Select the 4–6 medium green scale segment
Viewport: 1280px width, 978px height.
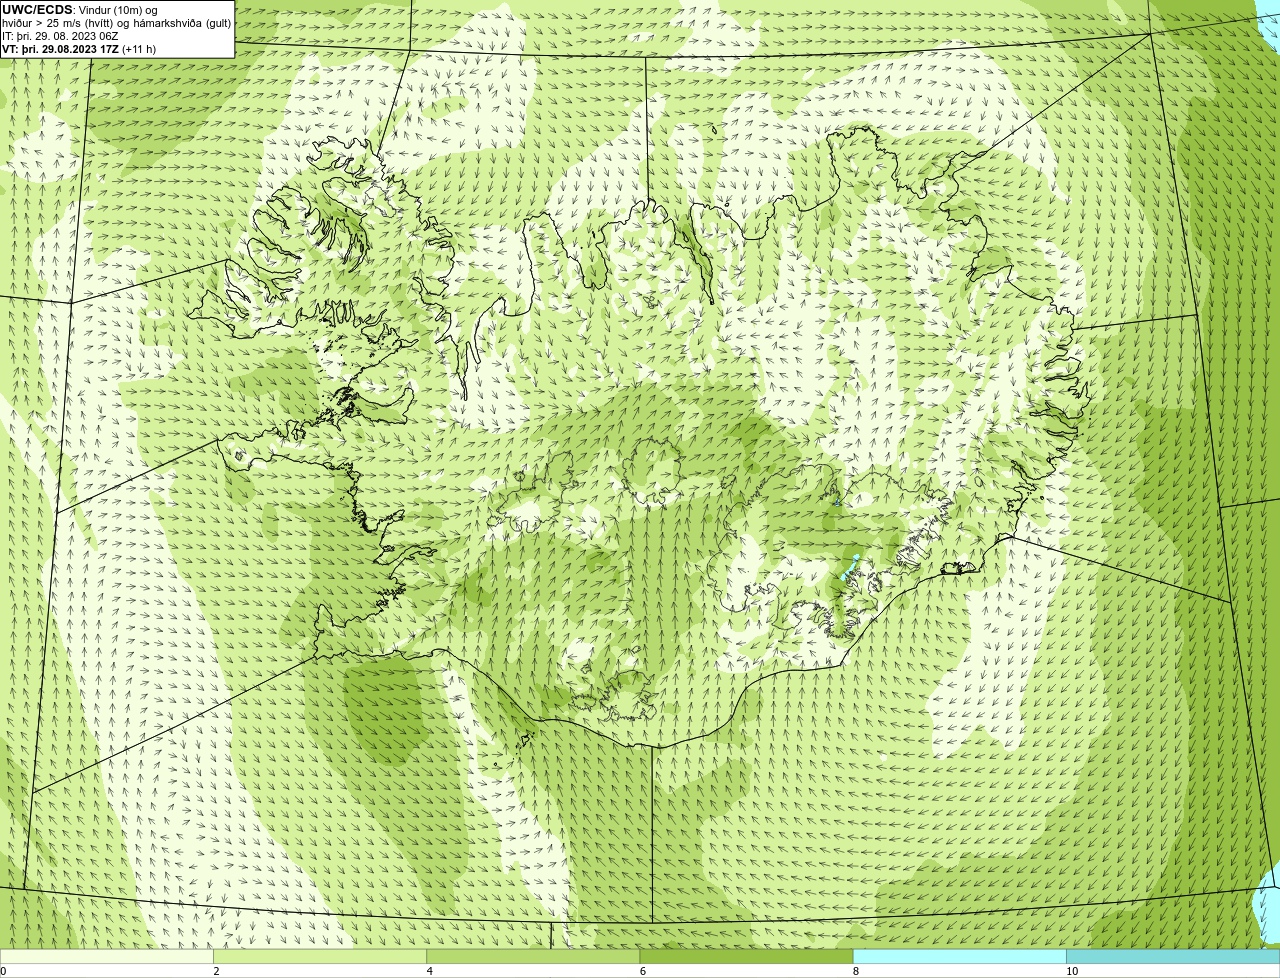click(533, 956)
